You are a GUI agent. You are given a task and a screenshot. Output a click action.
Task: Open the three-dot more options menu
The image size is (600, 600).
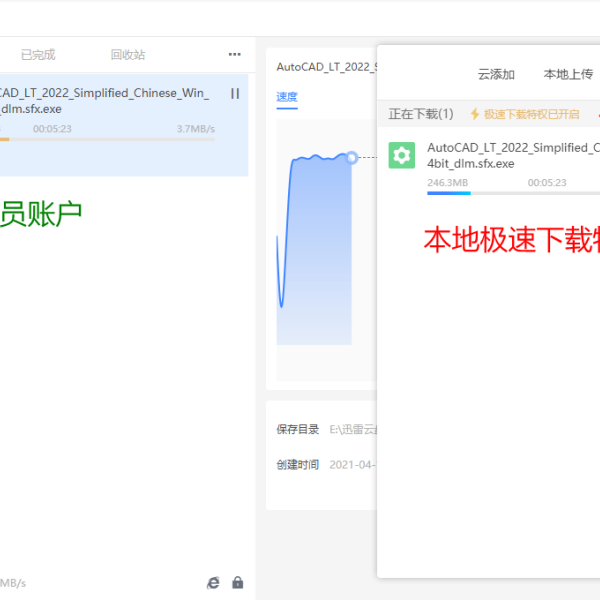pyautogui.click(x=235, y=54)
